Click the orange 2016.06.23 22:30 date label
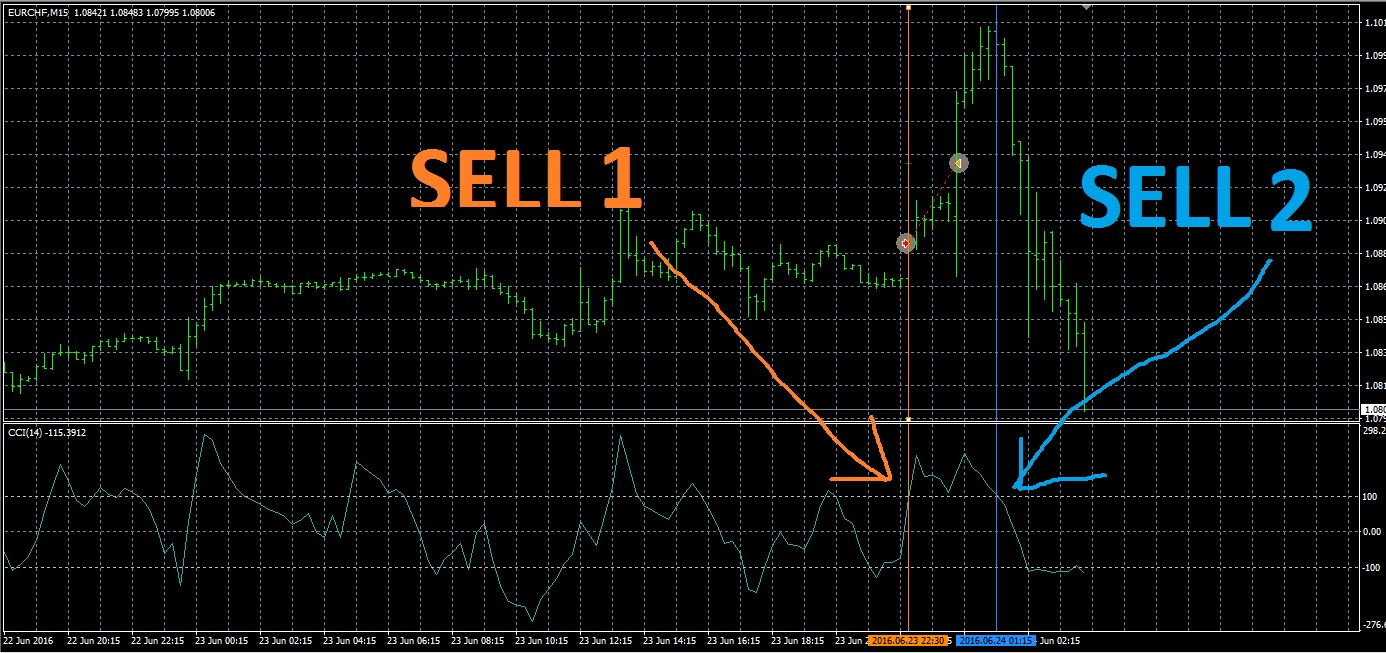 [x=907, y=640]
